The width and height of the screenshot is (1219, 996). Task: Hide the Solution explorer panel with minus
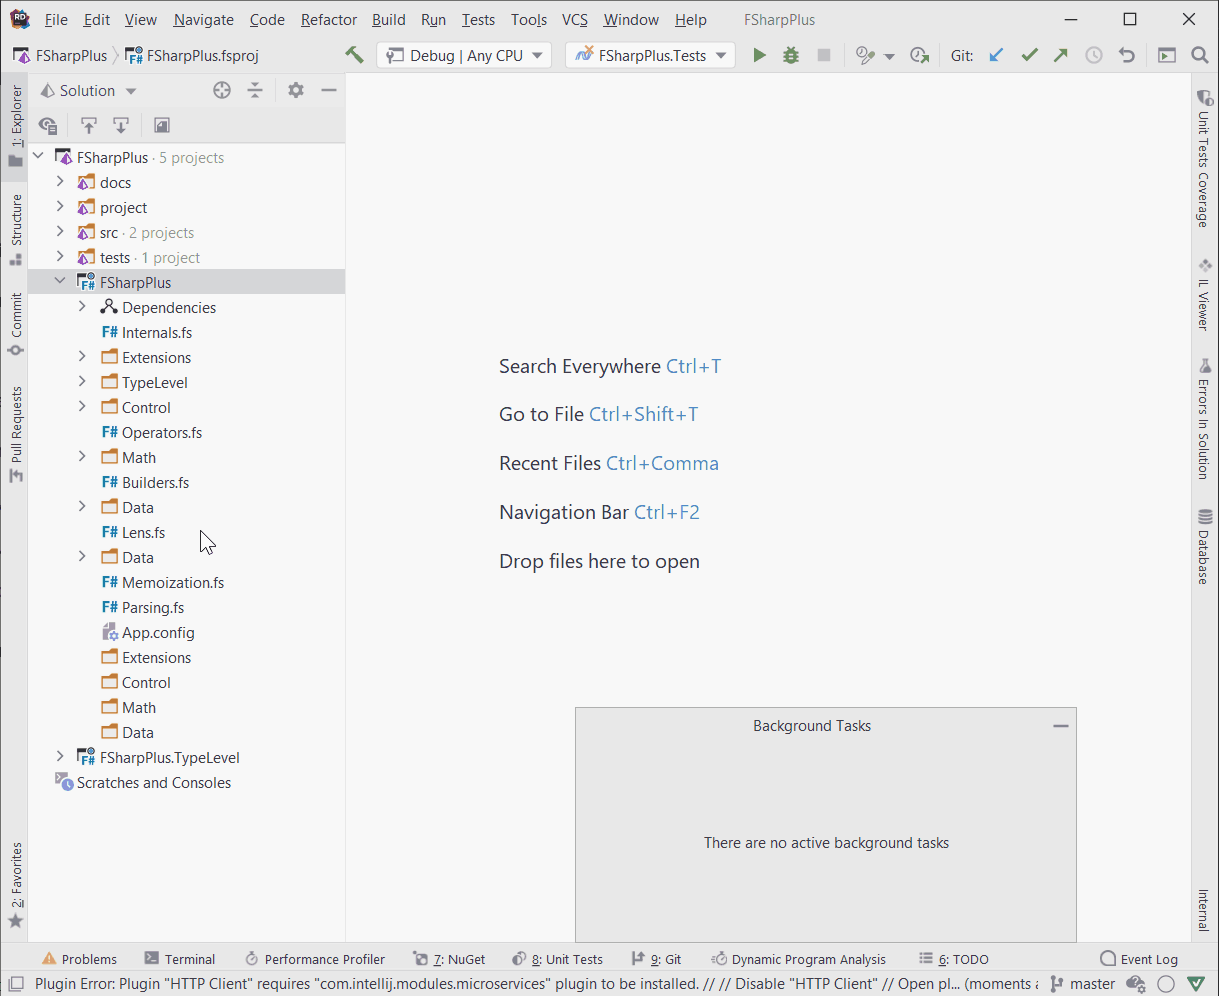(x=328, y=90)
